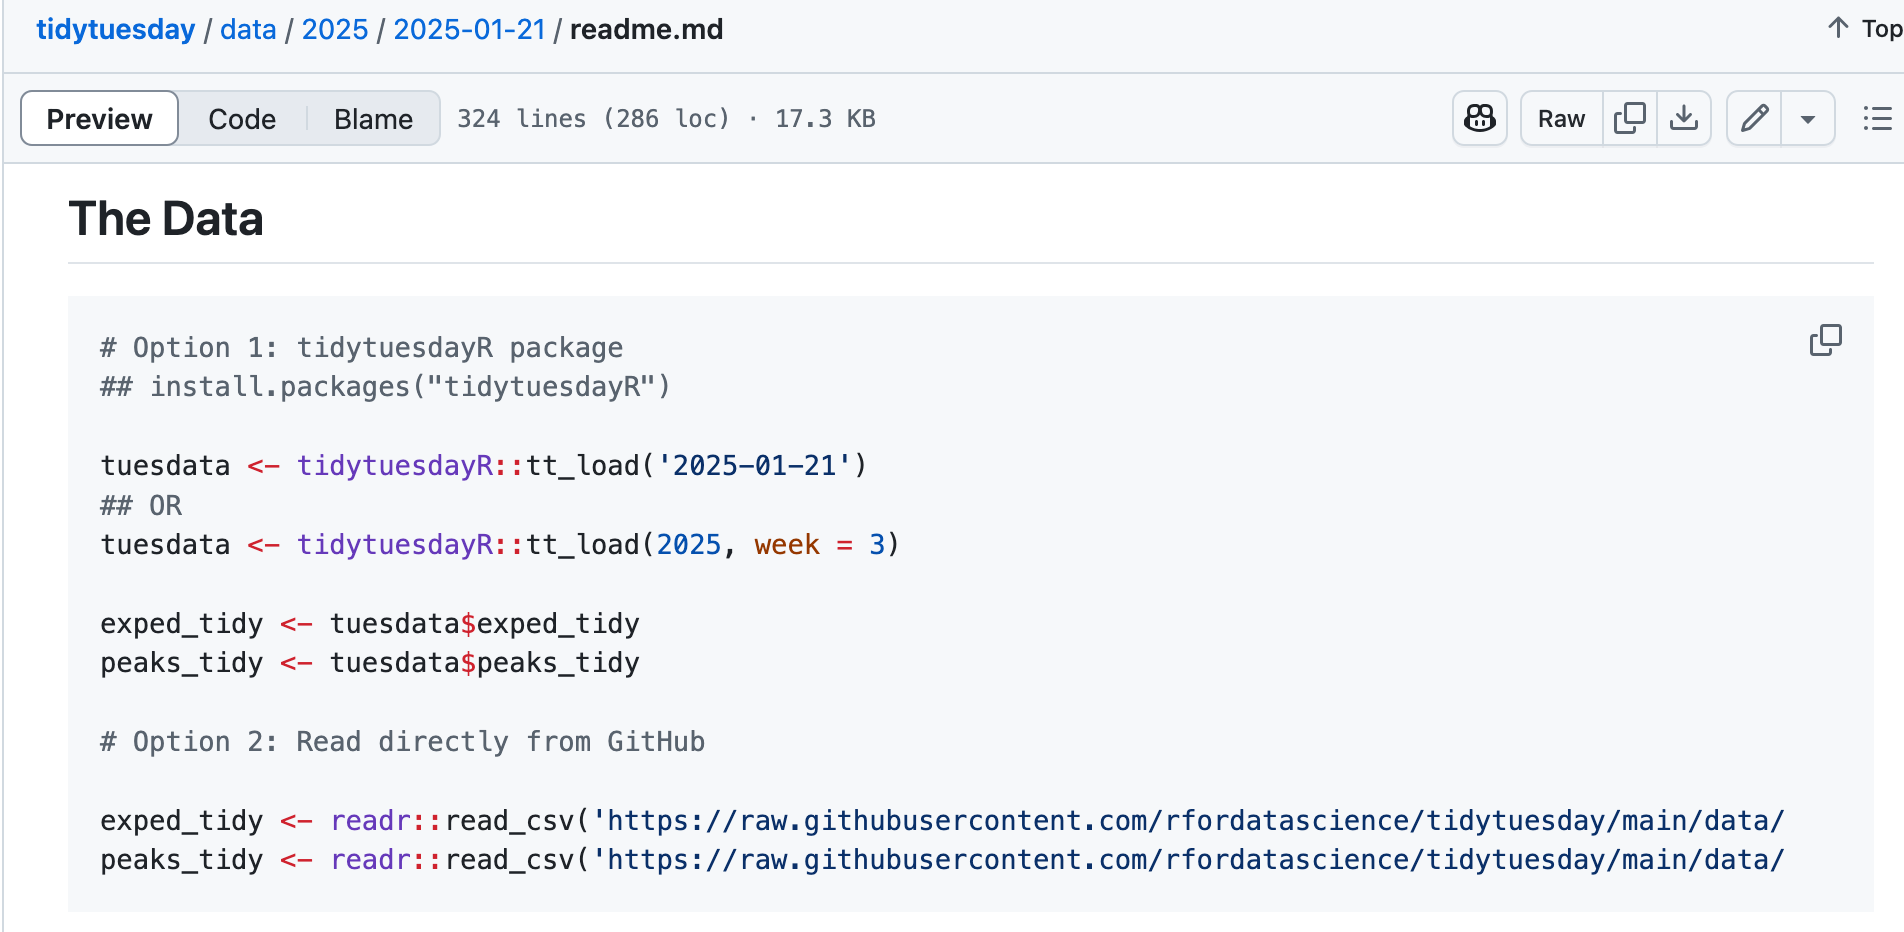Jump to Top arrow
This screenshot has height=932, width=1904.
[x=1864, y=29]
